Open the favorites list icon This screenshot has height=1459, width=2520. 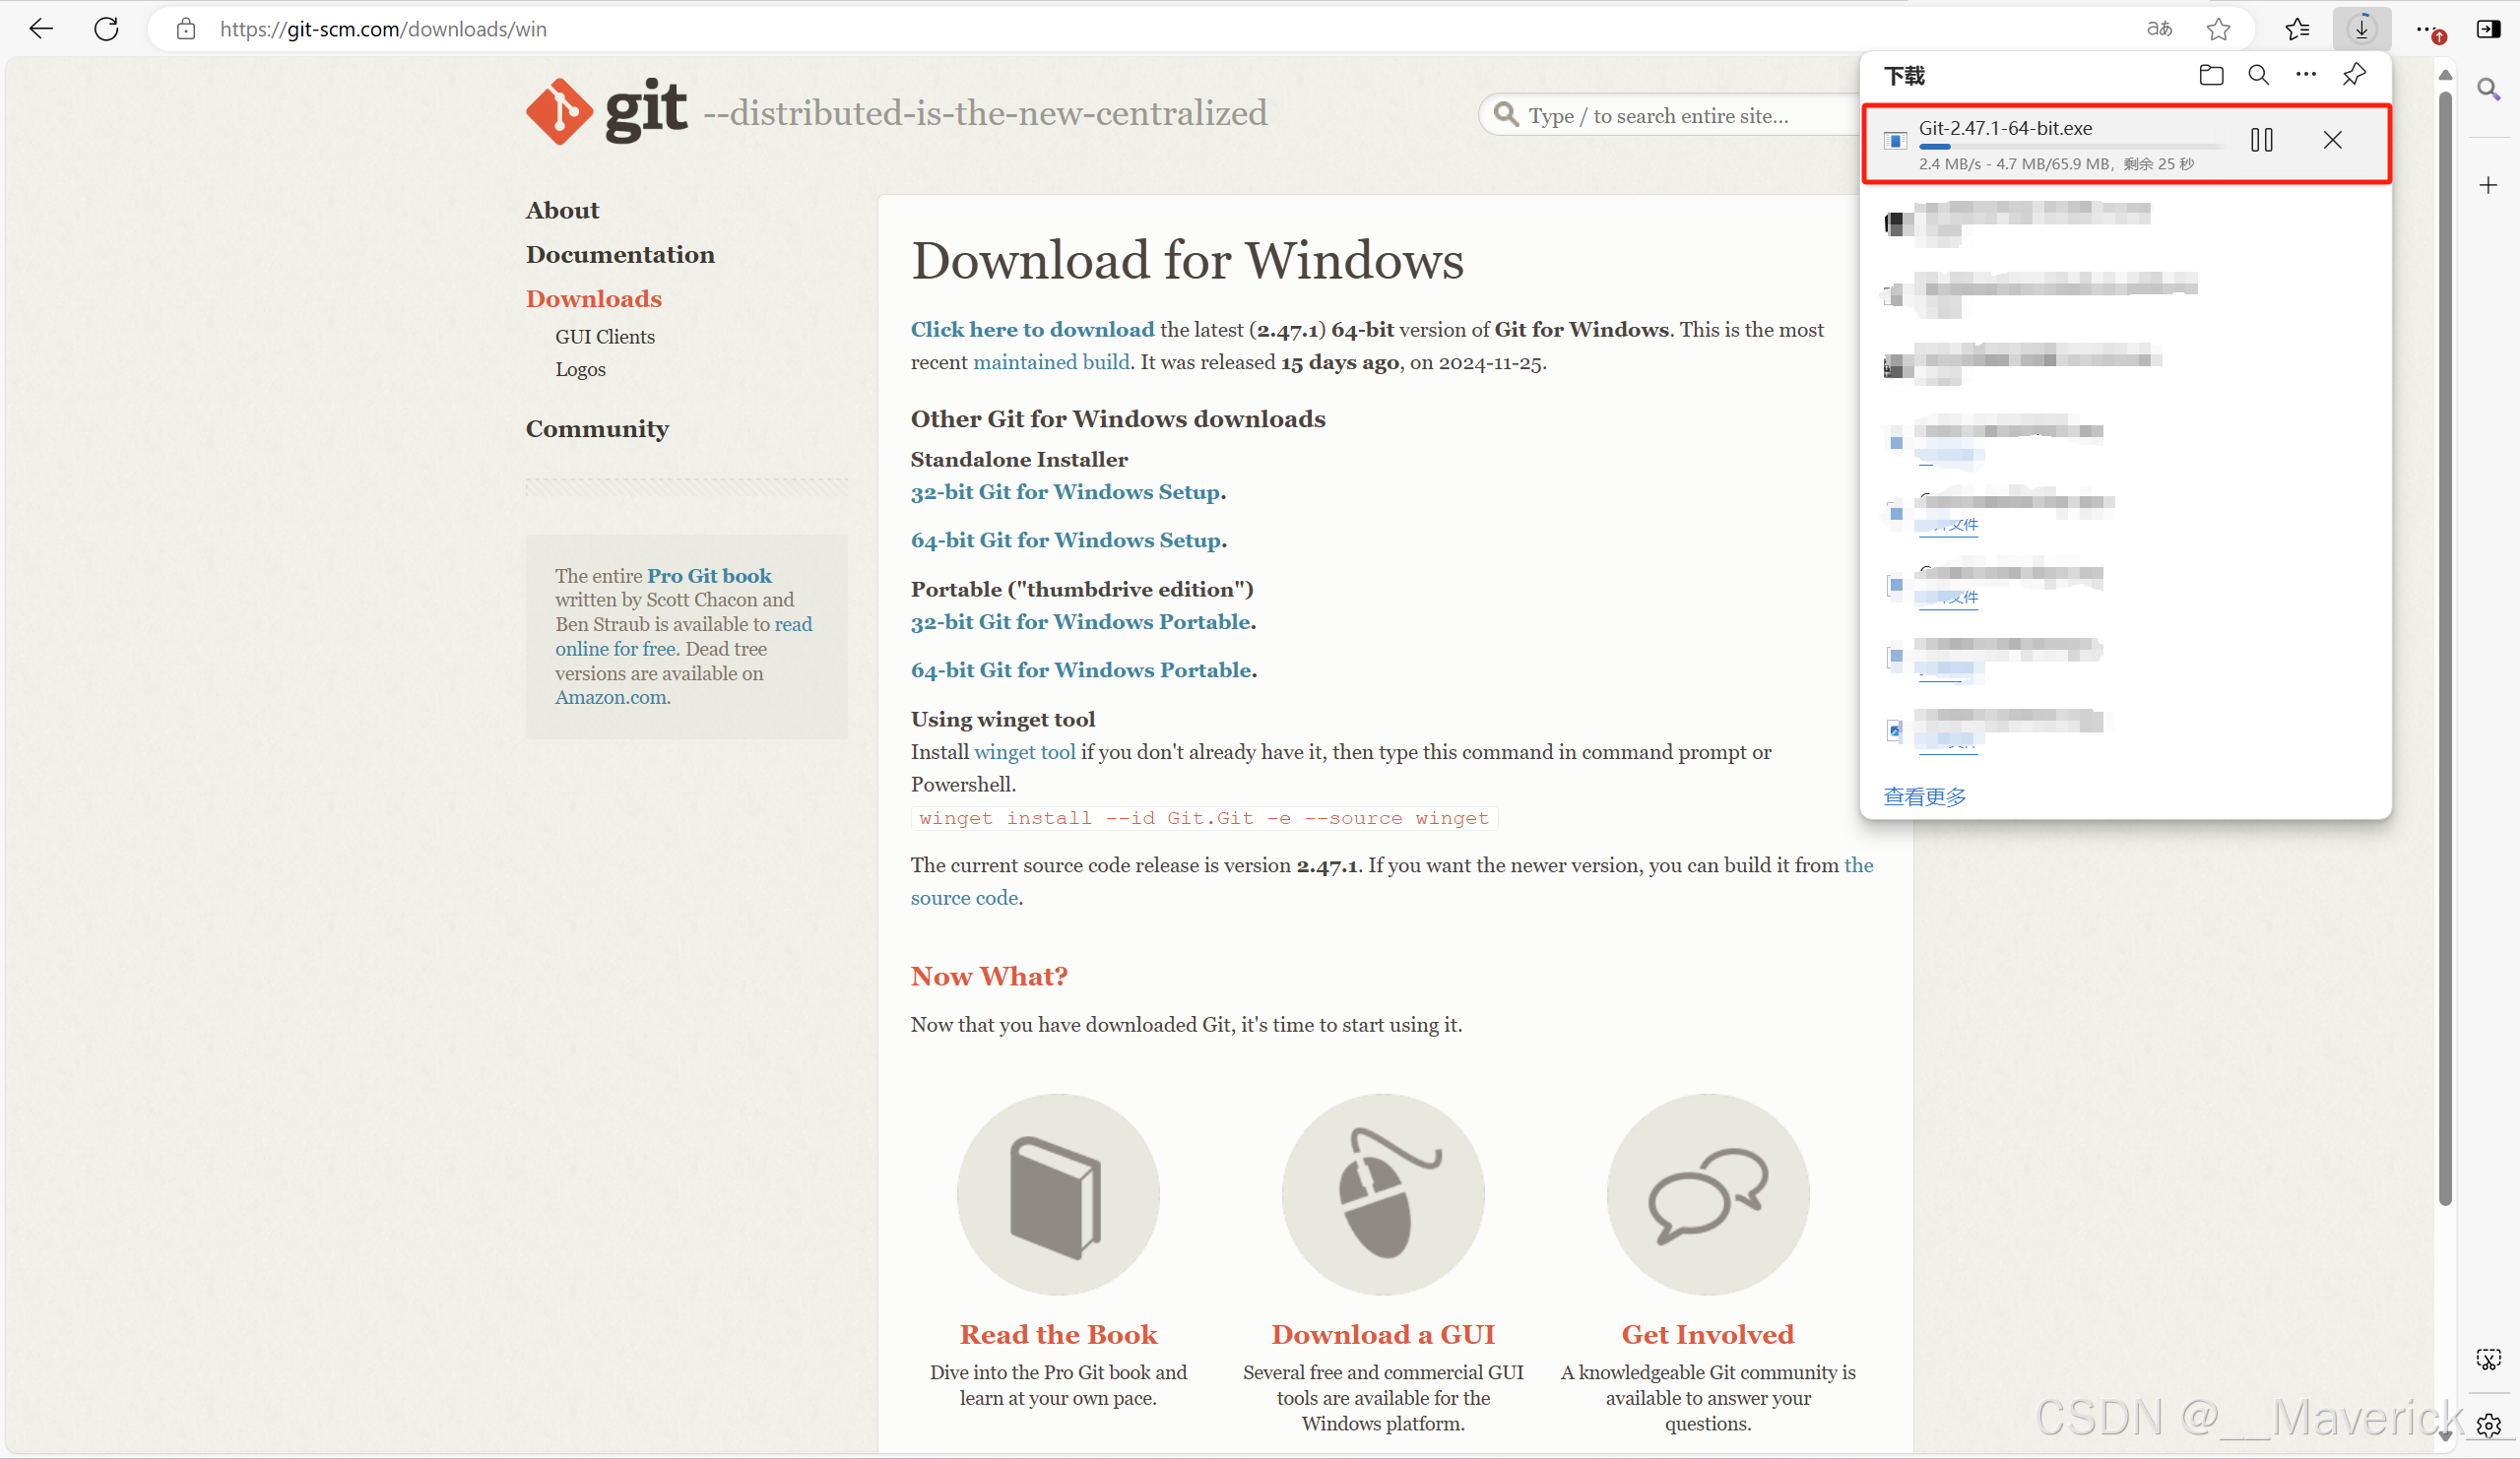(x=2297, y=29)
